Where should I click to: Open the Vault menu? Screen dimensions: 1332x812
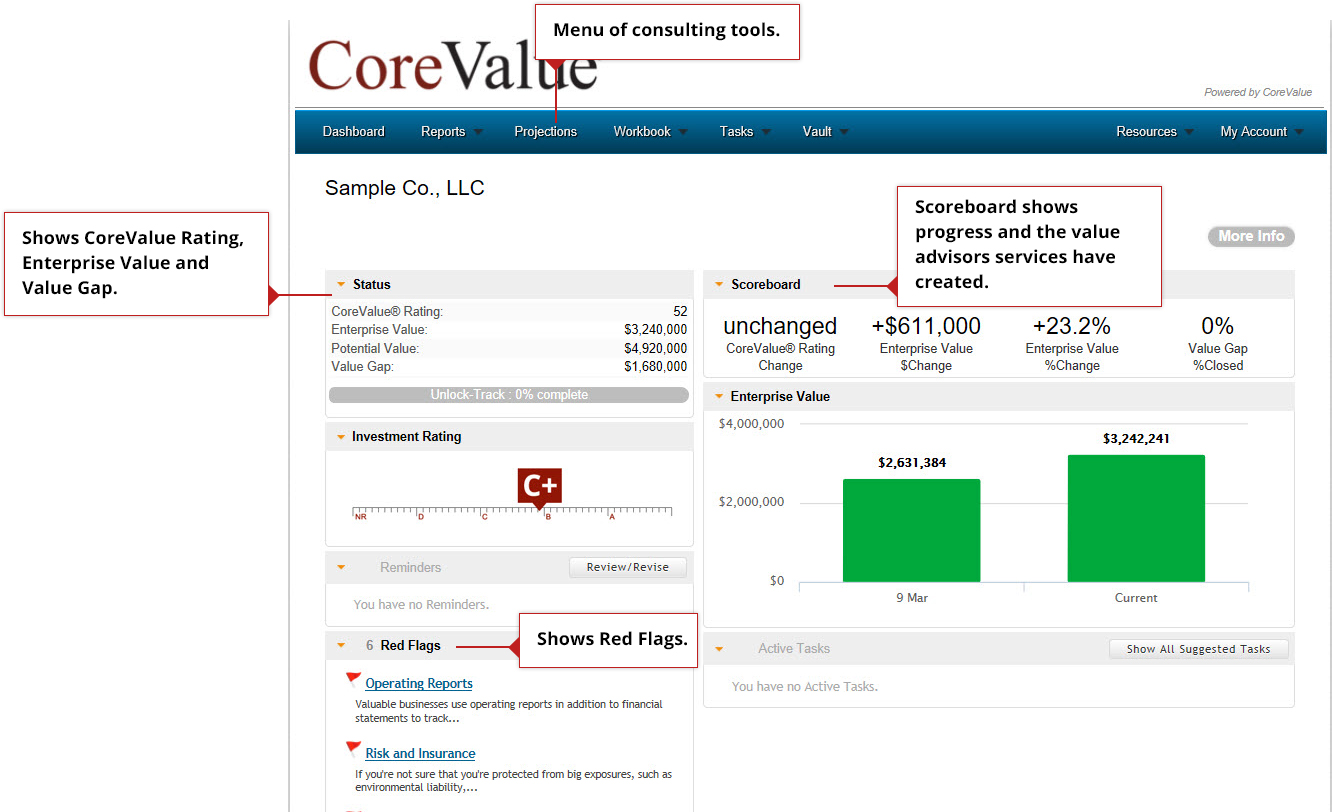[x=817, y=132]
